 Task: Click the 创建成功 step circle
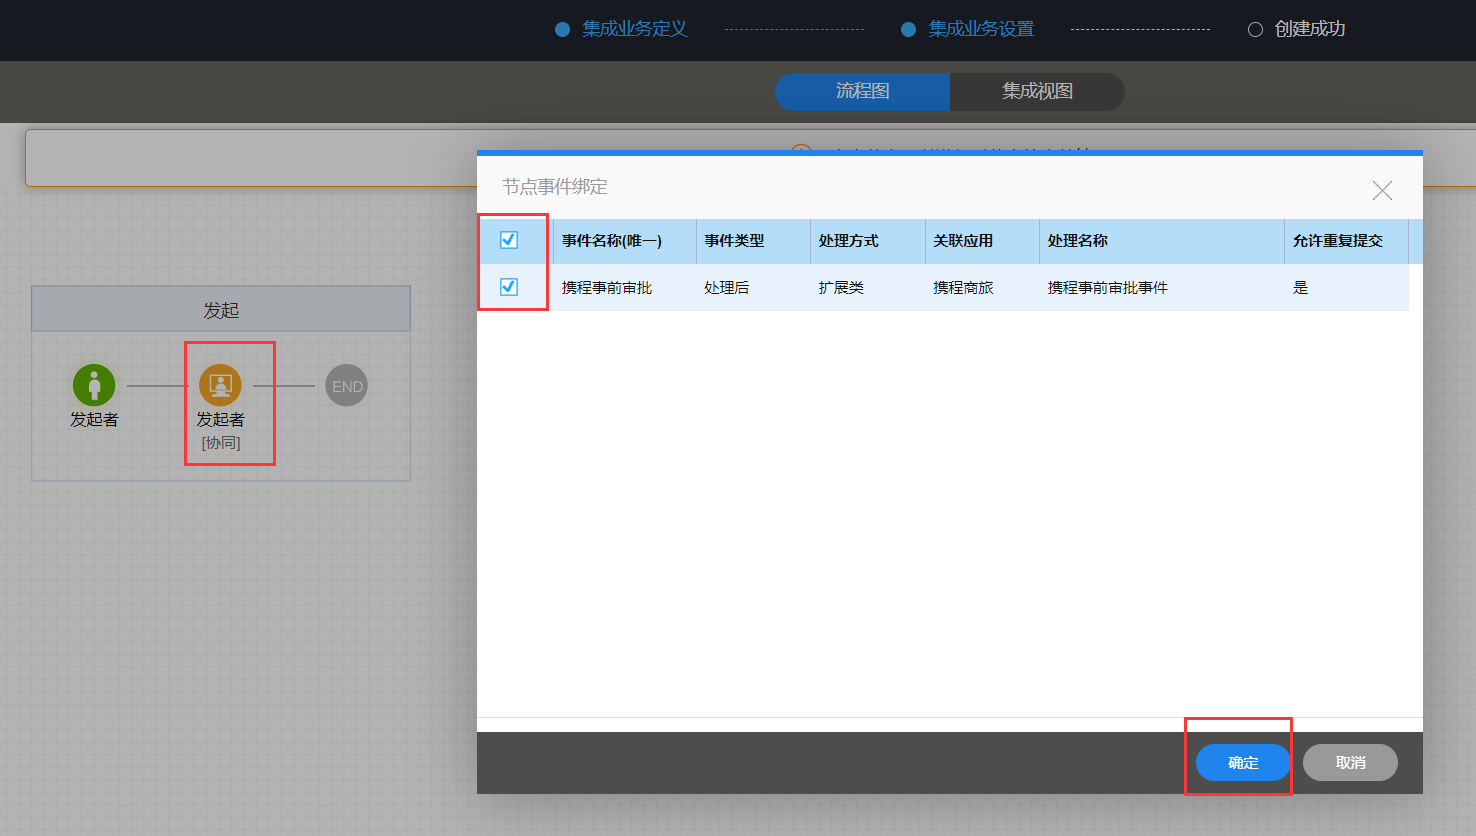point(1255,30)
